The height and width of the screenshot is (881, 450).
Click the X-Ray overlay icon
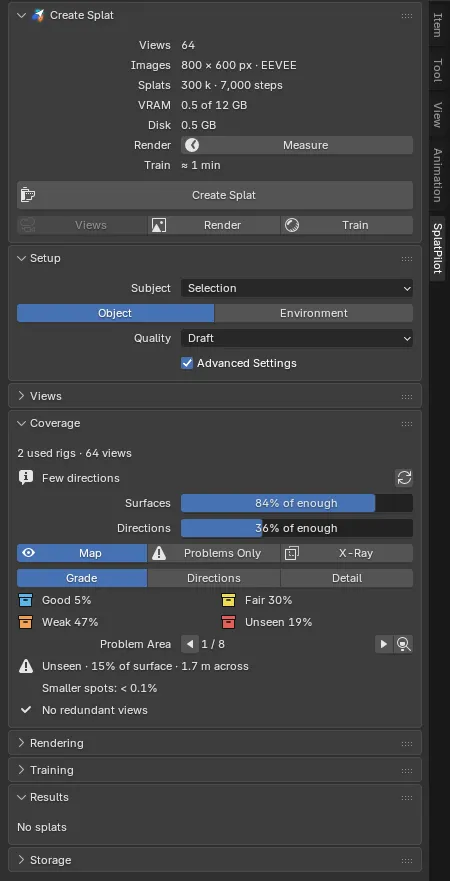pyautogui.click(x=292, y=553)
